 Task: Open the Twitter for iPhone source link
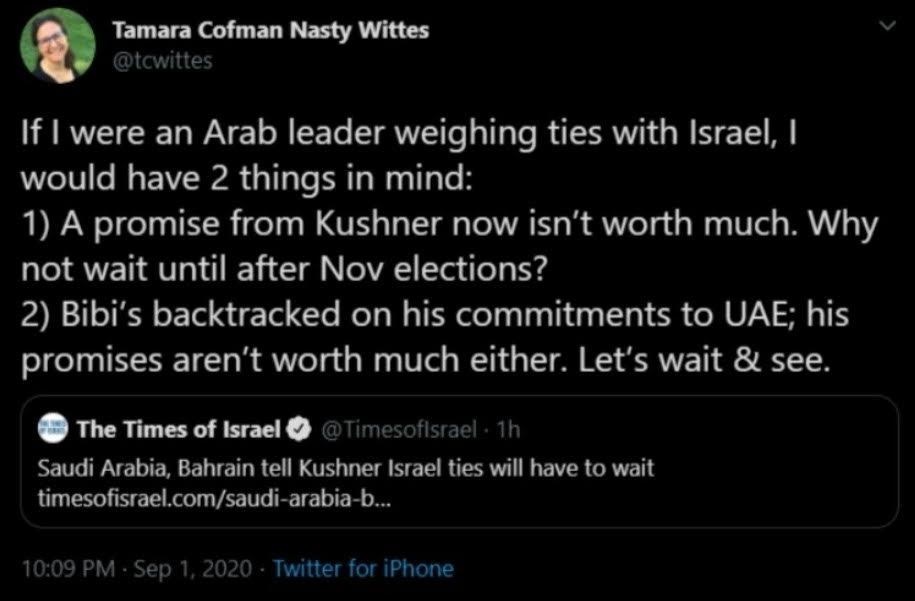[363, 568]
